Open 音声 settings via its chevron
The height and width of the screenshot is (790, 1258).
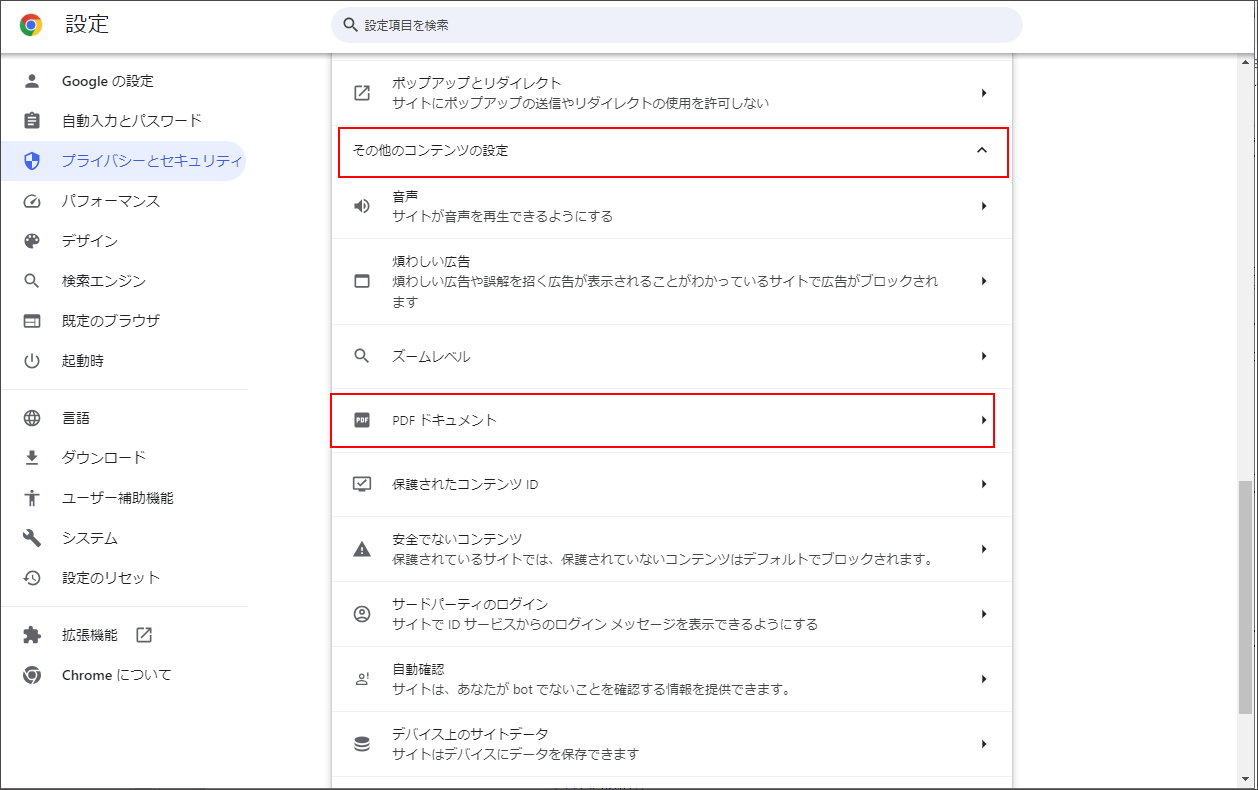[x=983, y=203]
